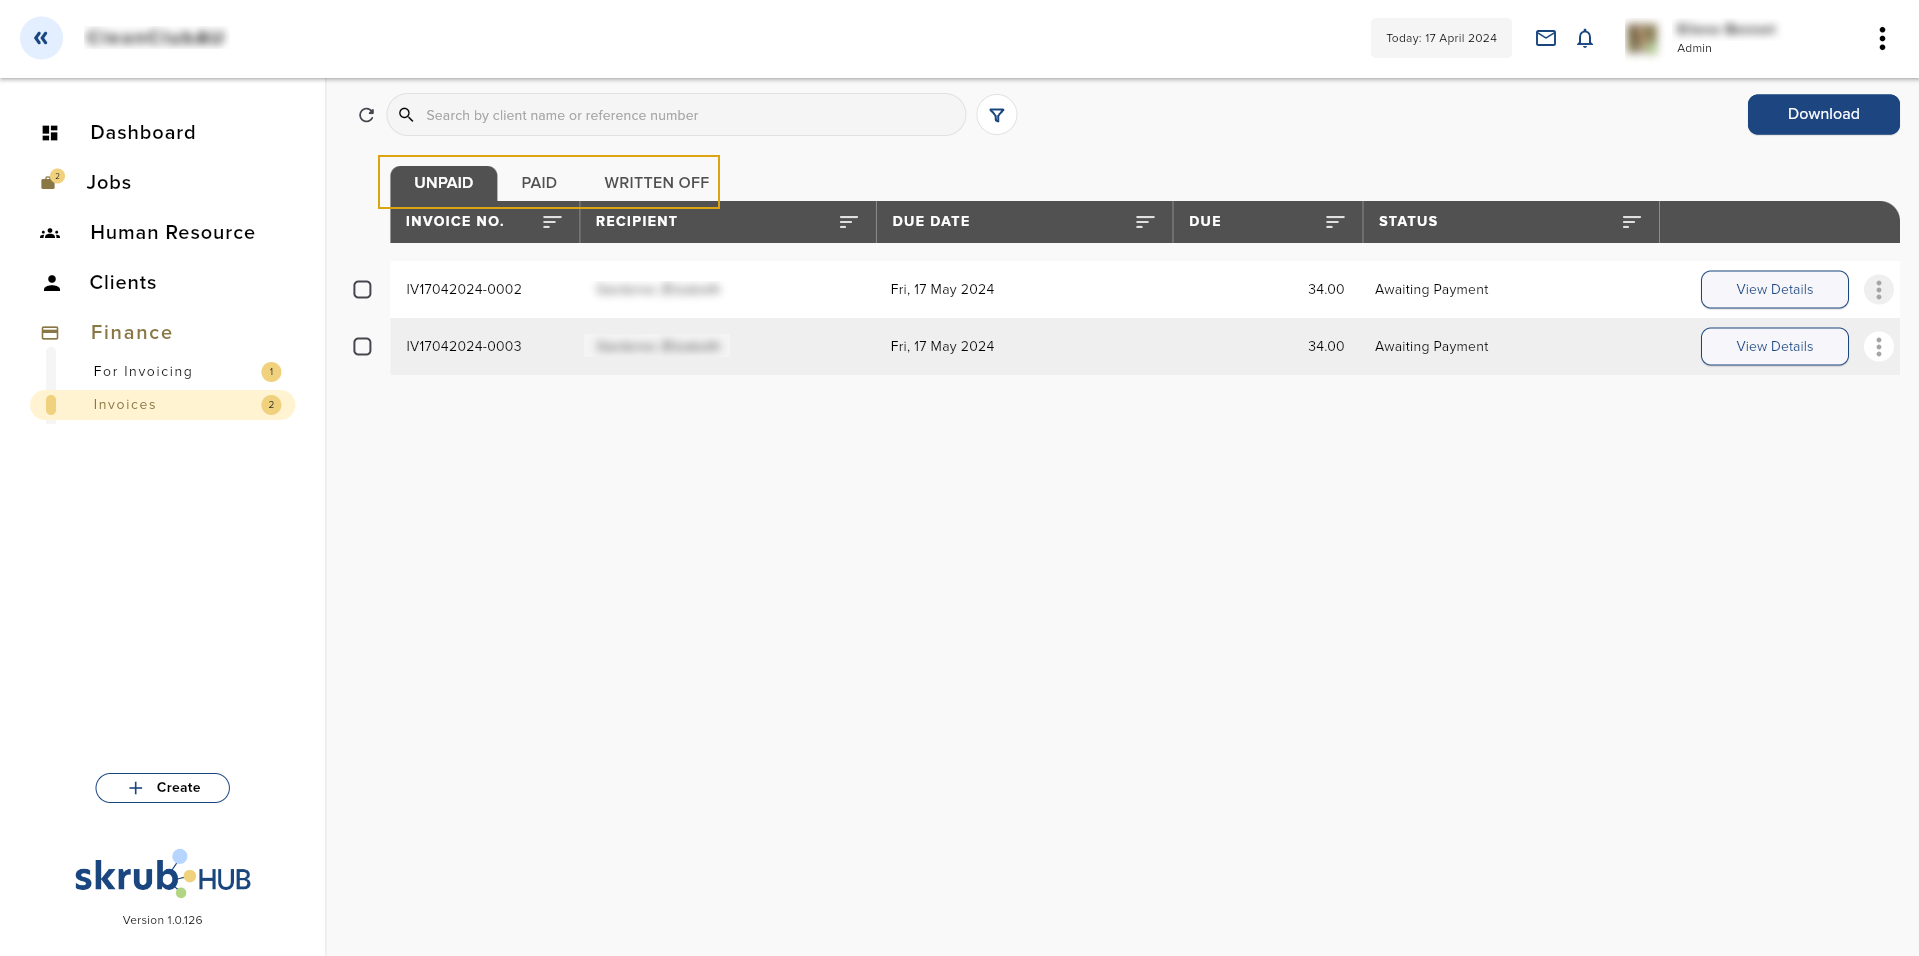1919x956 pixels.
Task: Refresh the invoice list
Action: 366,115
